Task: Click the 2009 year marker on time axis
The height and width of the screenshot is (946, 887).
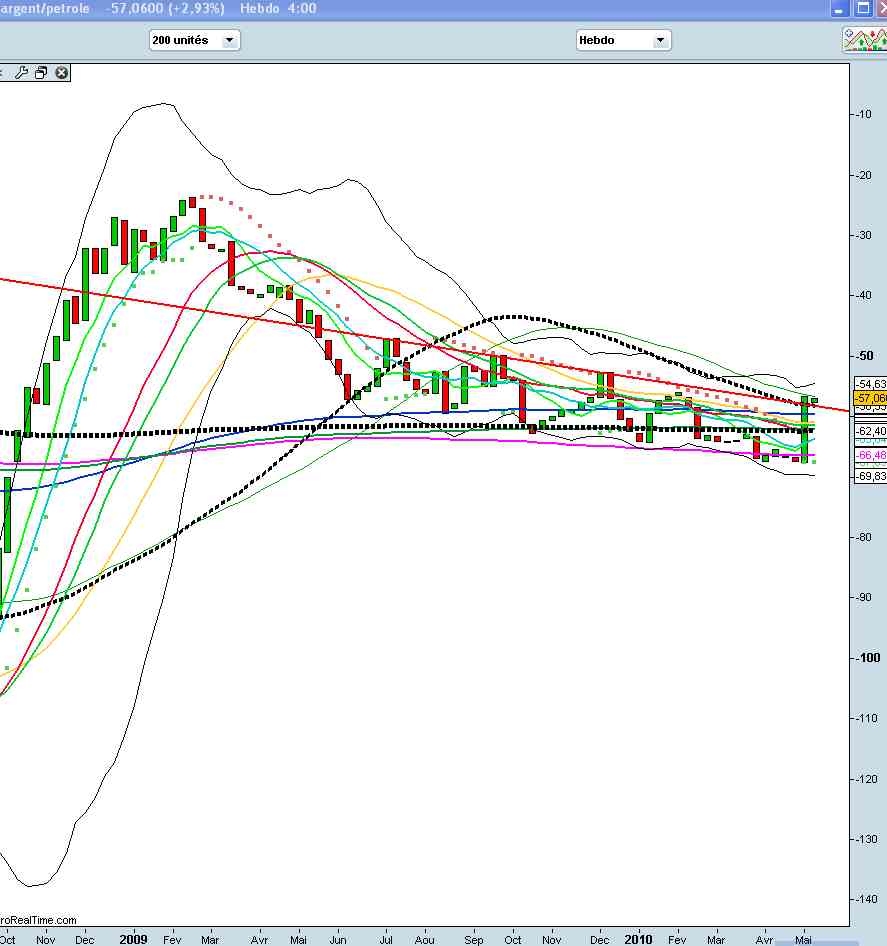Action: [x=133, y=940]
